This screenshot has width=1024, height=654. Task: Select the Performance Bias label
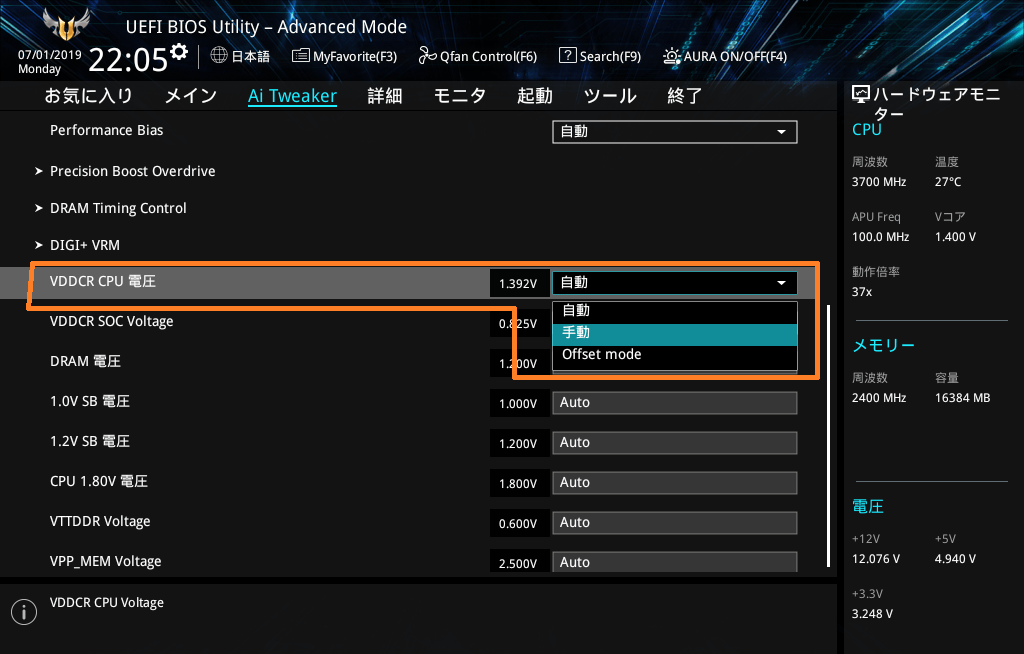pyautogui.click(x=106, y=130)
